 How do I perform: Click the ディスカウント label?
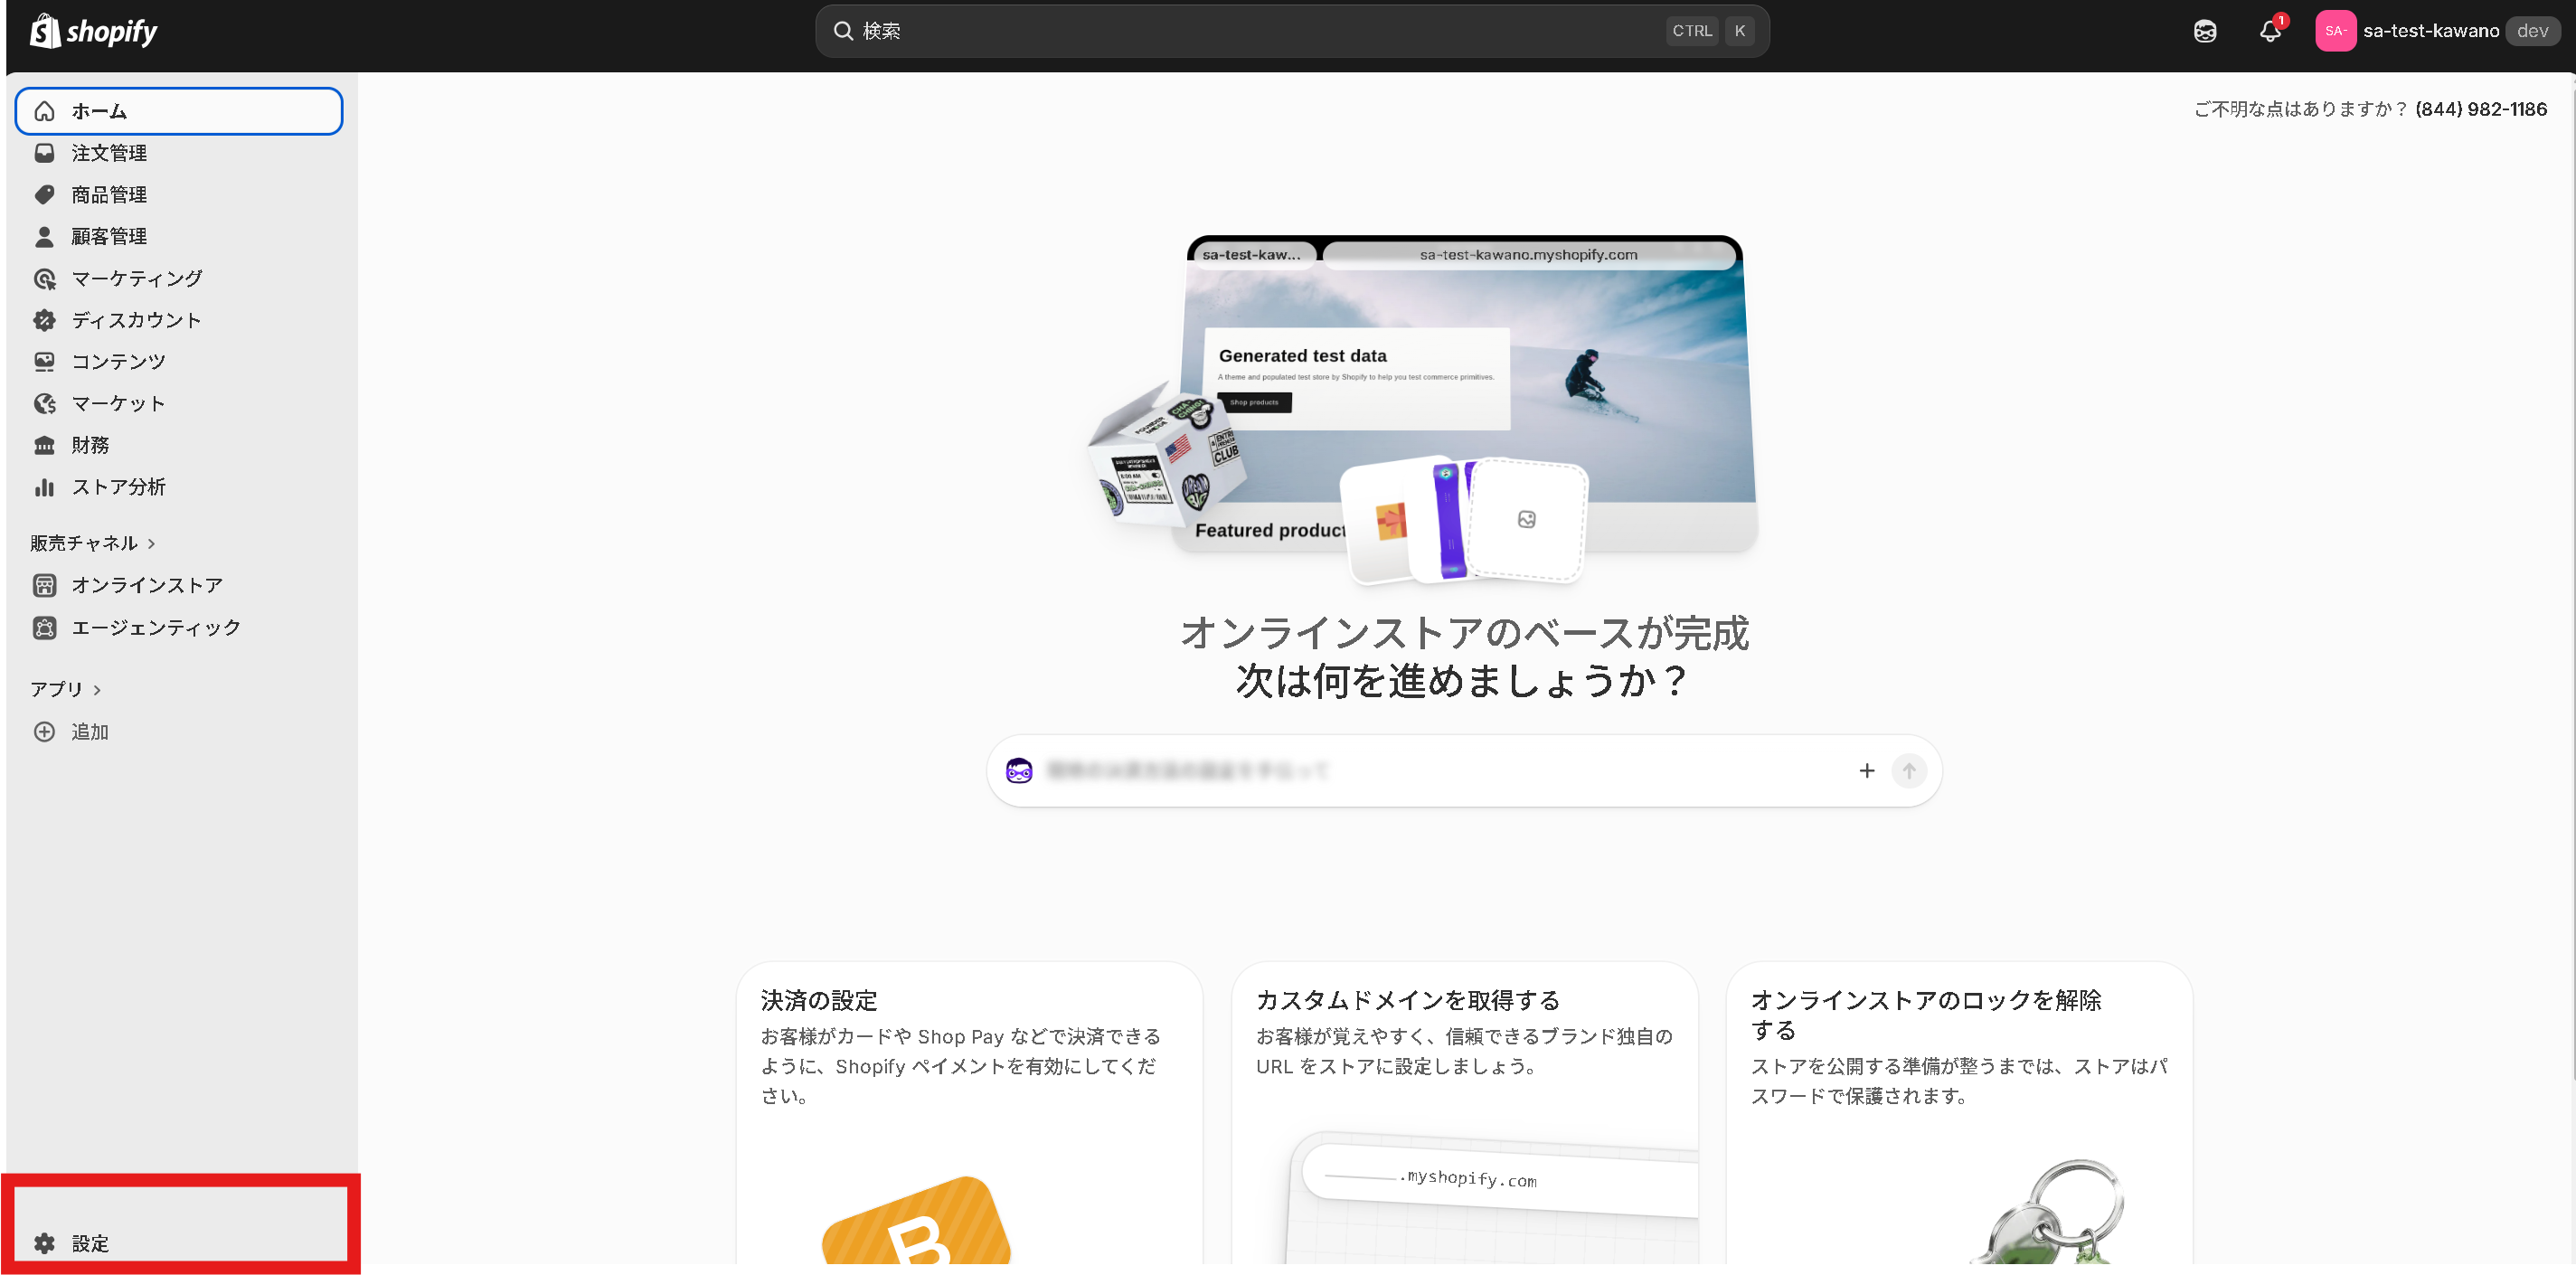(137, 320)
